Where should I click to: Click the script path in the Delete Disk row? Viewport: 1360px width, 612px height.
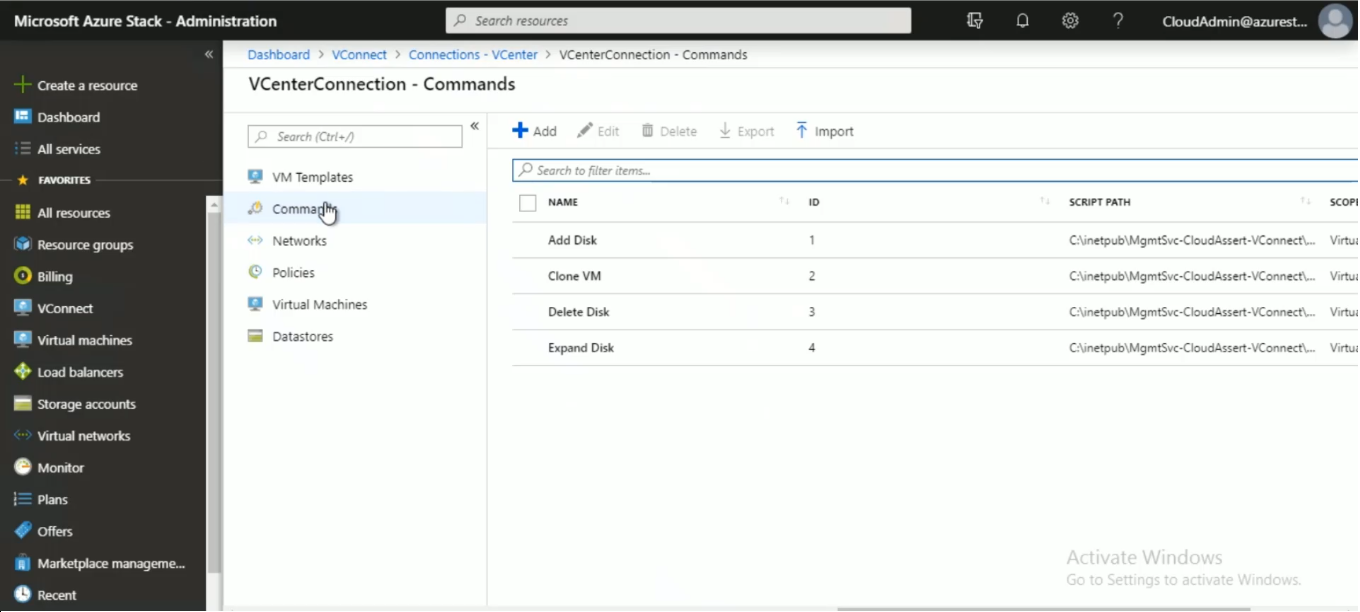(1192, 312)
